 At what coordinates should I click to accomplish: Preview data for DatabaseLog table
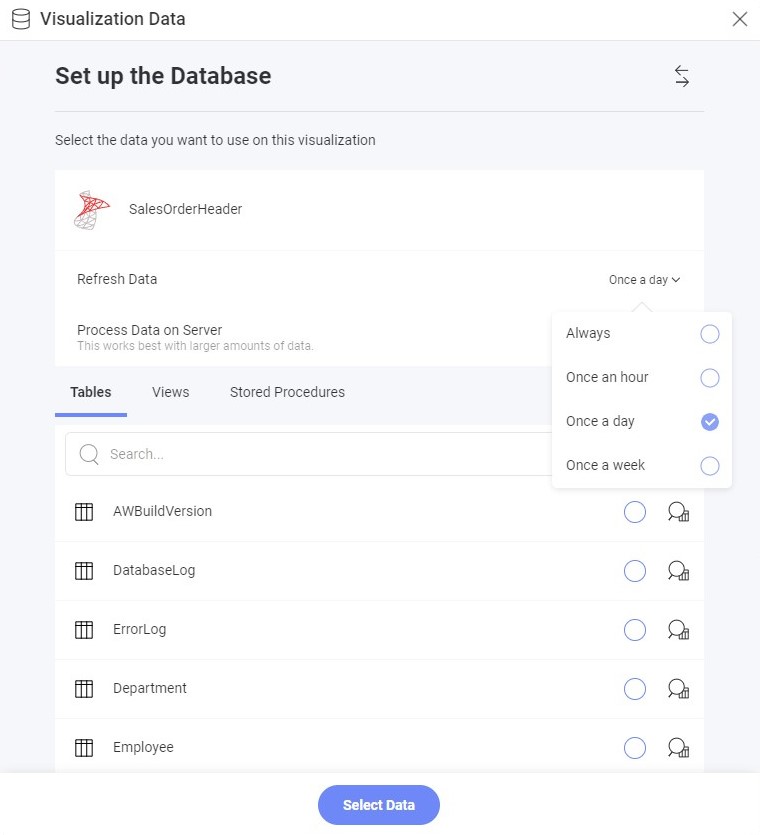pyautogui.click(x=678, y=571)
